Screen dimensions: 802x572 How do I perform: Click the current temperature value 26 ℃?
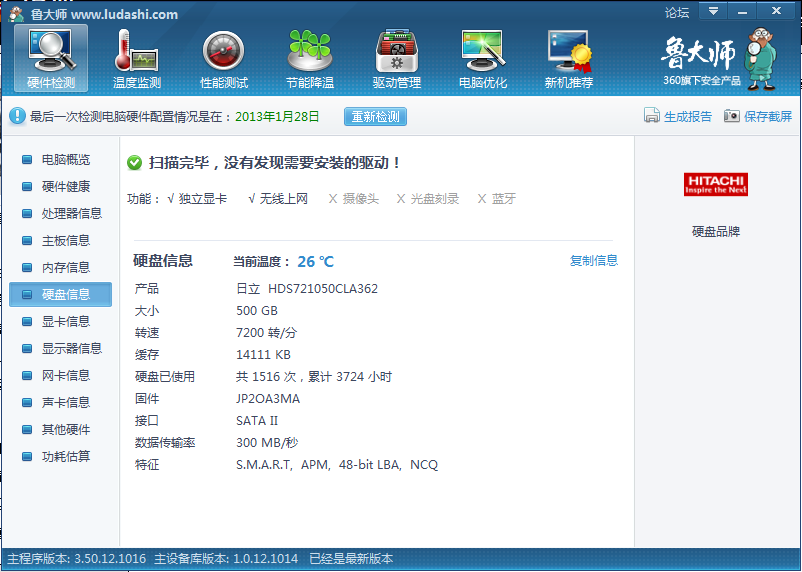tap(316, 261)
